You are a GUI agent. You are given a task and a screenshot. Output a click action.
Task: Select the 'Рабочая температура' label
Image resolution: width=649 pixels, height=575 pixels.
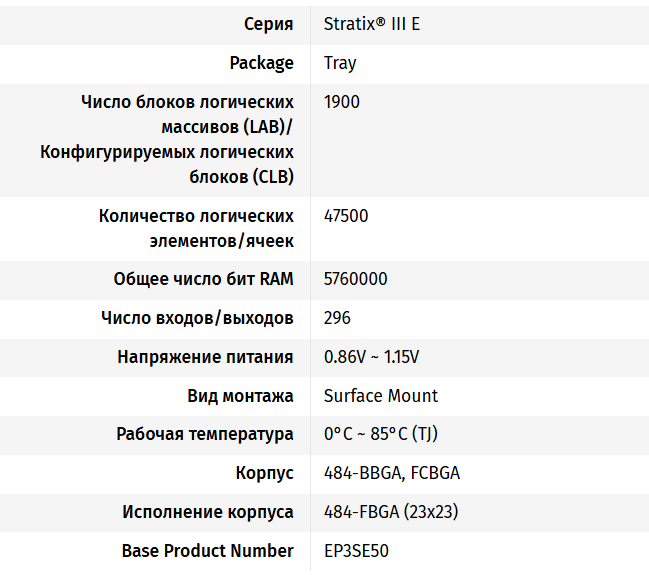point(205,434)
